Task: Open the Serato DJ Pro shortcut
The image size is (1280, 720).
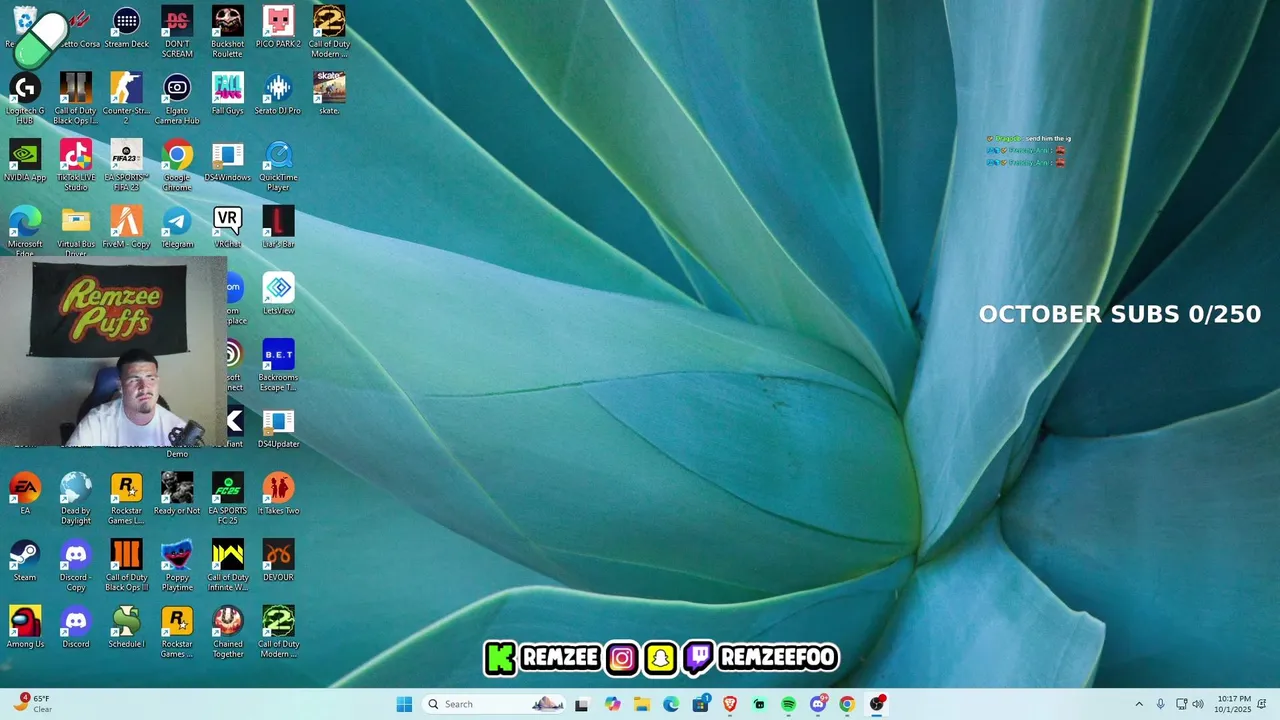Action: coord(278,95)
